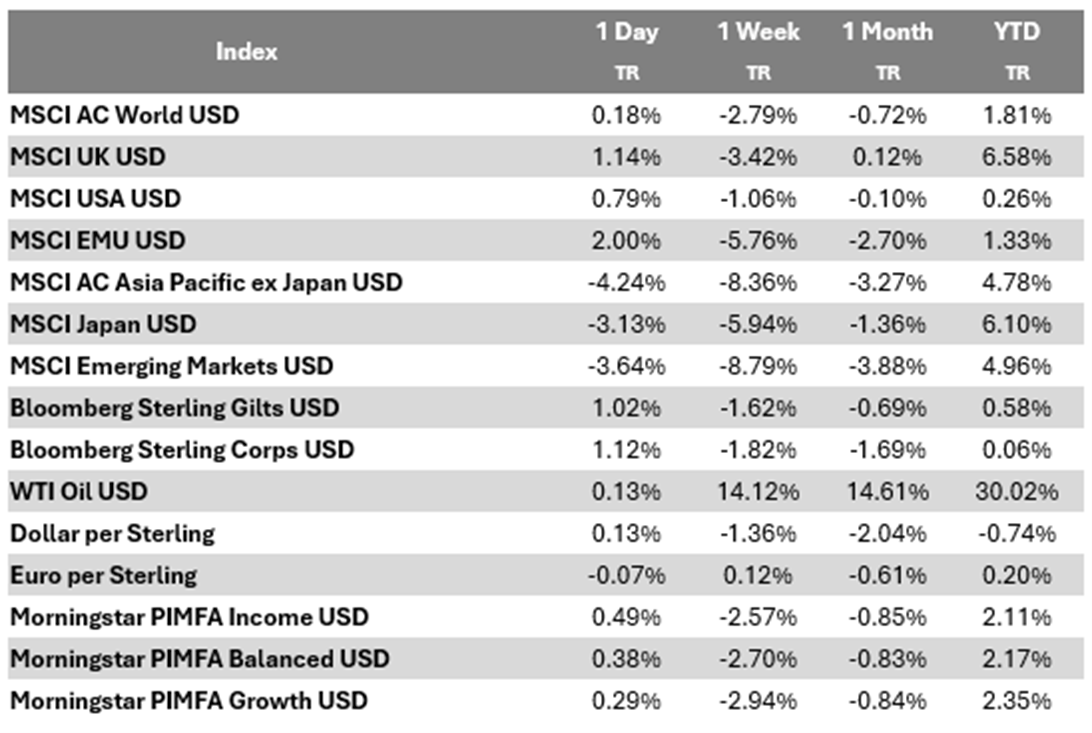This screenshot has width=1092, height=733.
Task: Click the YTD column header
Action: coord(1017,33)
